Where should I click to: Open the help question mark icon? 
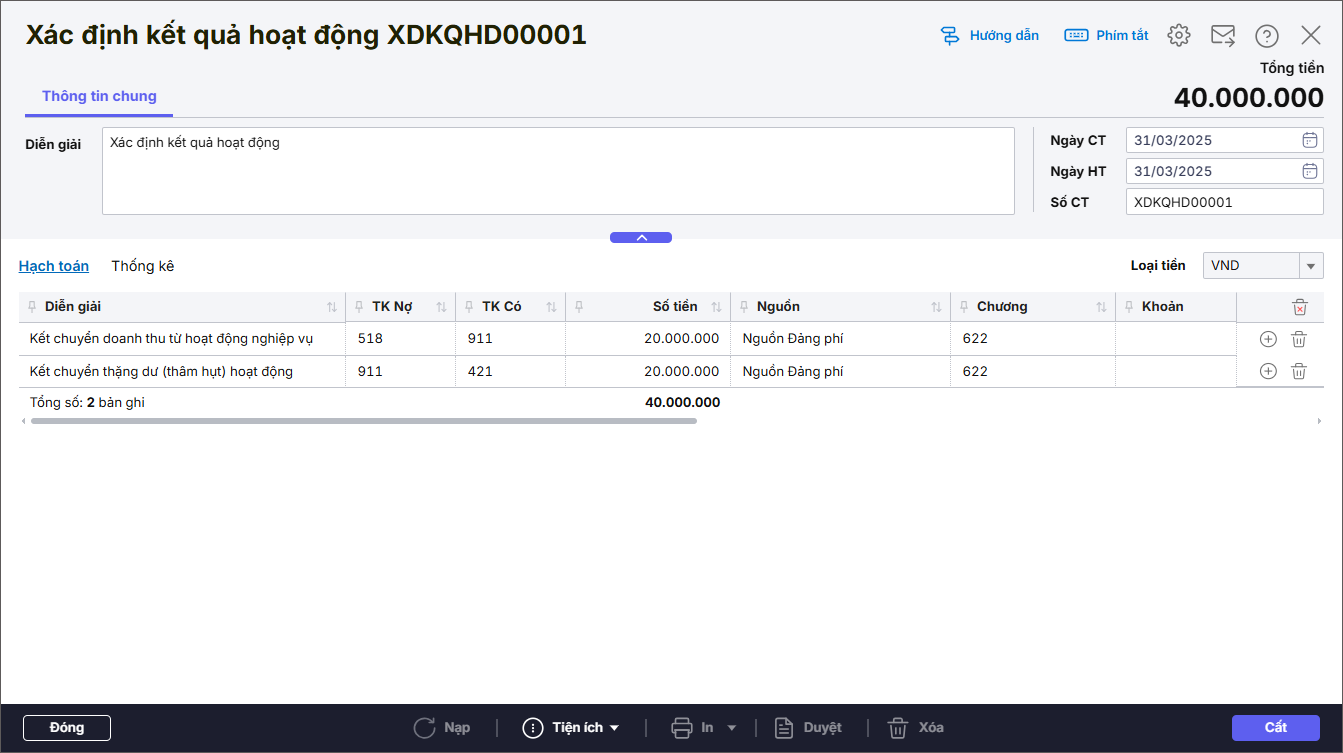pyautogui.click(x=1267, y=35)
